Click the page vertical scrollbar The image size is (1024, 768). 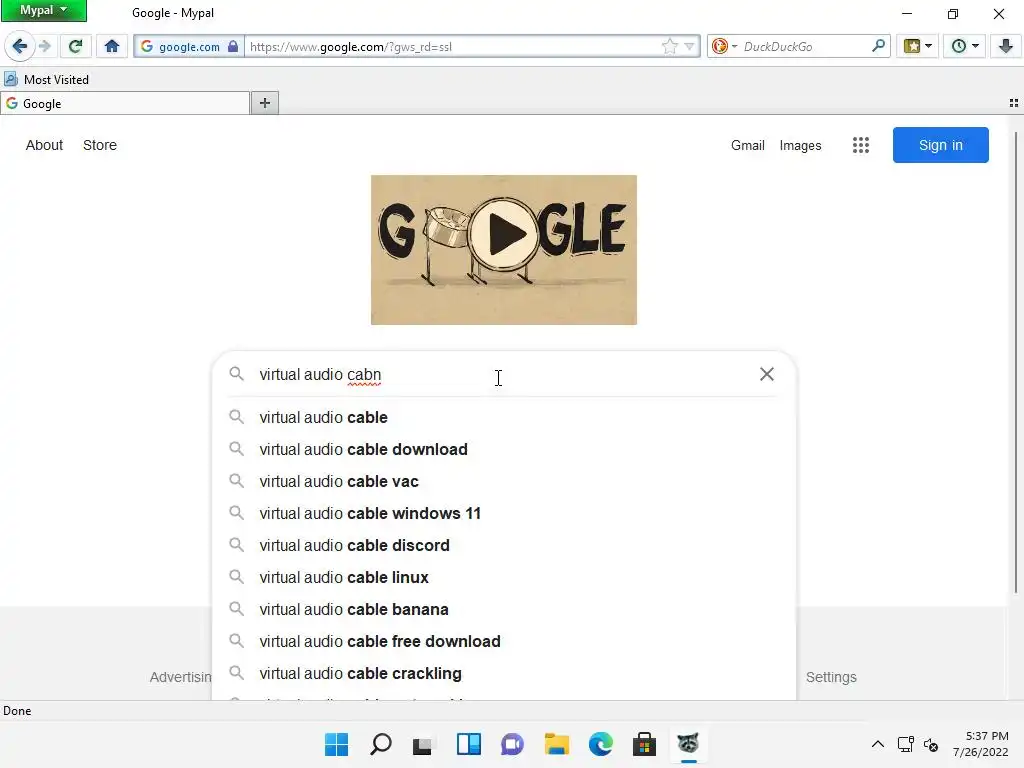1016,362
